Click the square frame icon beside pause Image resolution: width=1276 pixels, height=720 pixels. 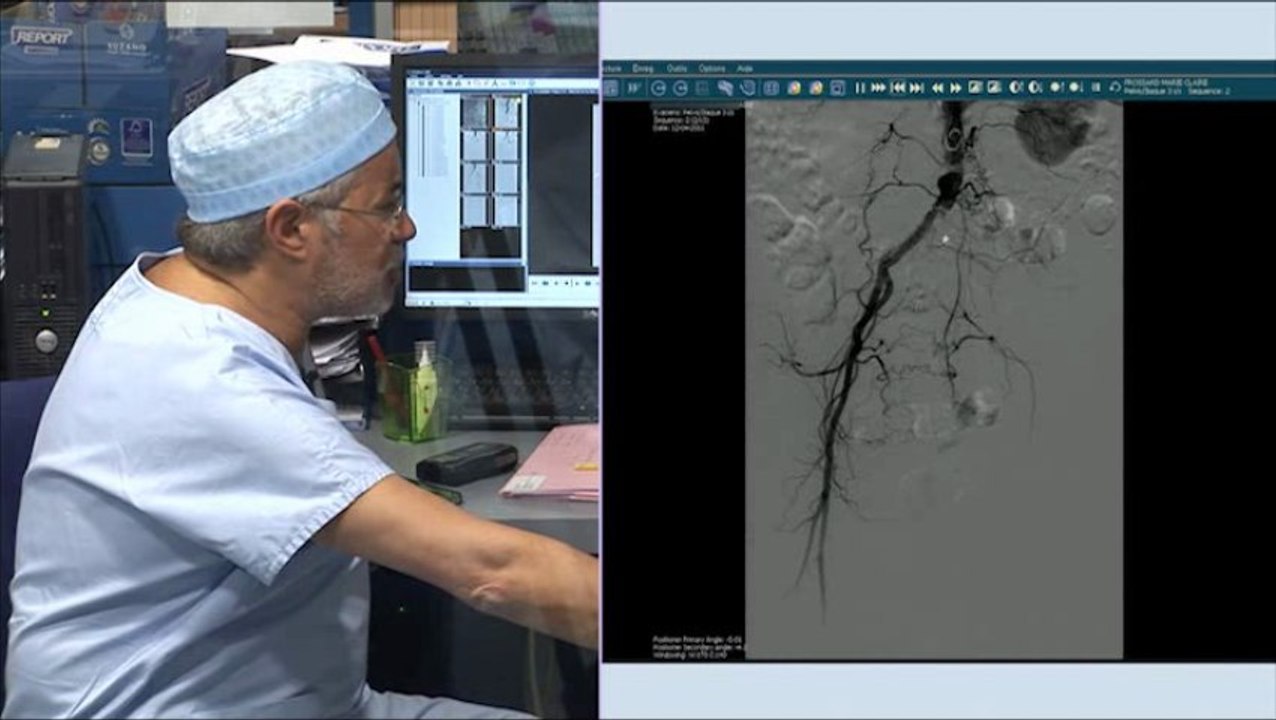point(837,88)
